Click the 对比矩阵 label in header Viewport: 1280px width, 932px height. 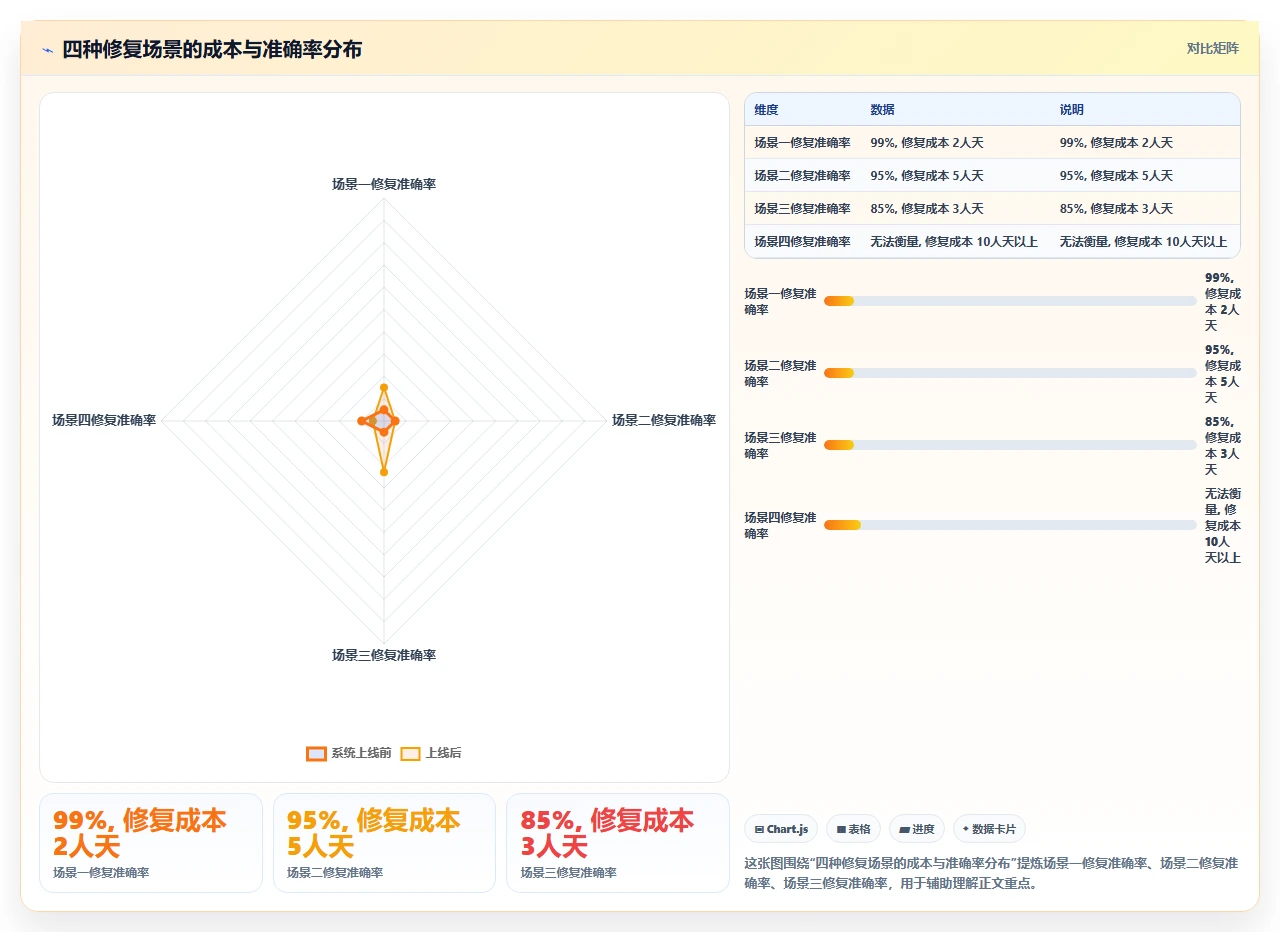click(x=1212, y=48)
